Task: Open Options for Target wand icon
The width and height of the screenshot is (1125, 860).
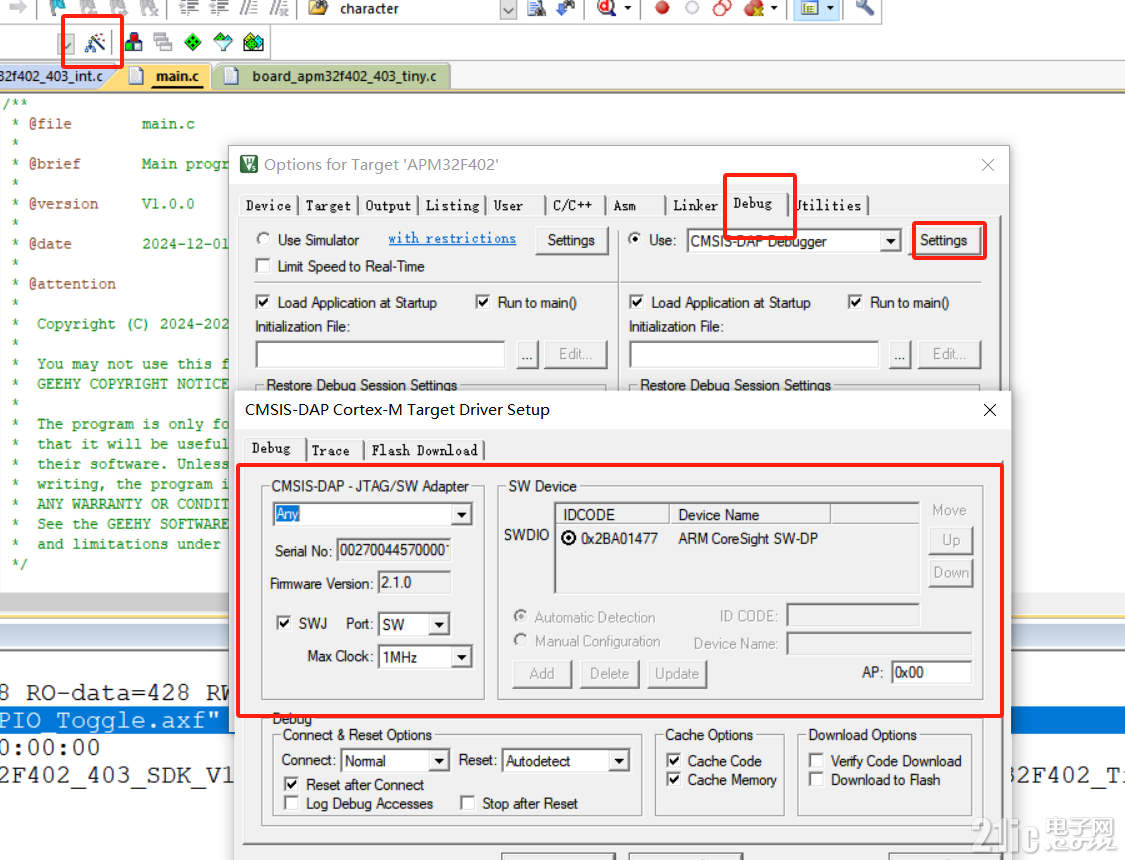Action: [x=95, y=43]
